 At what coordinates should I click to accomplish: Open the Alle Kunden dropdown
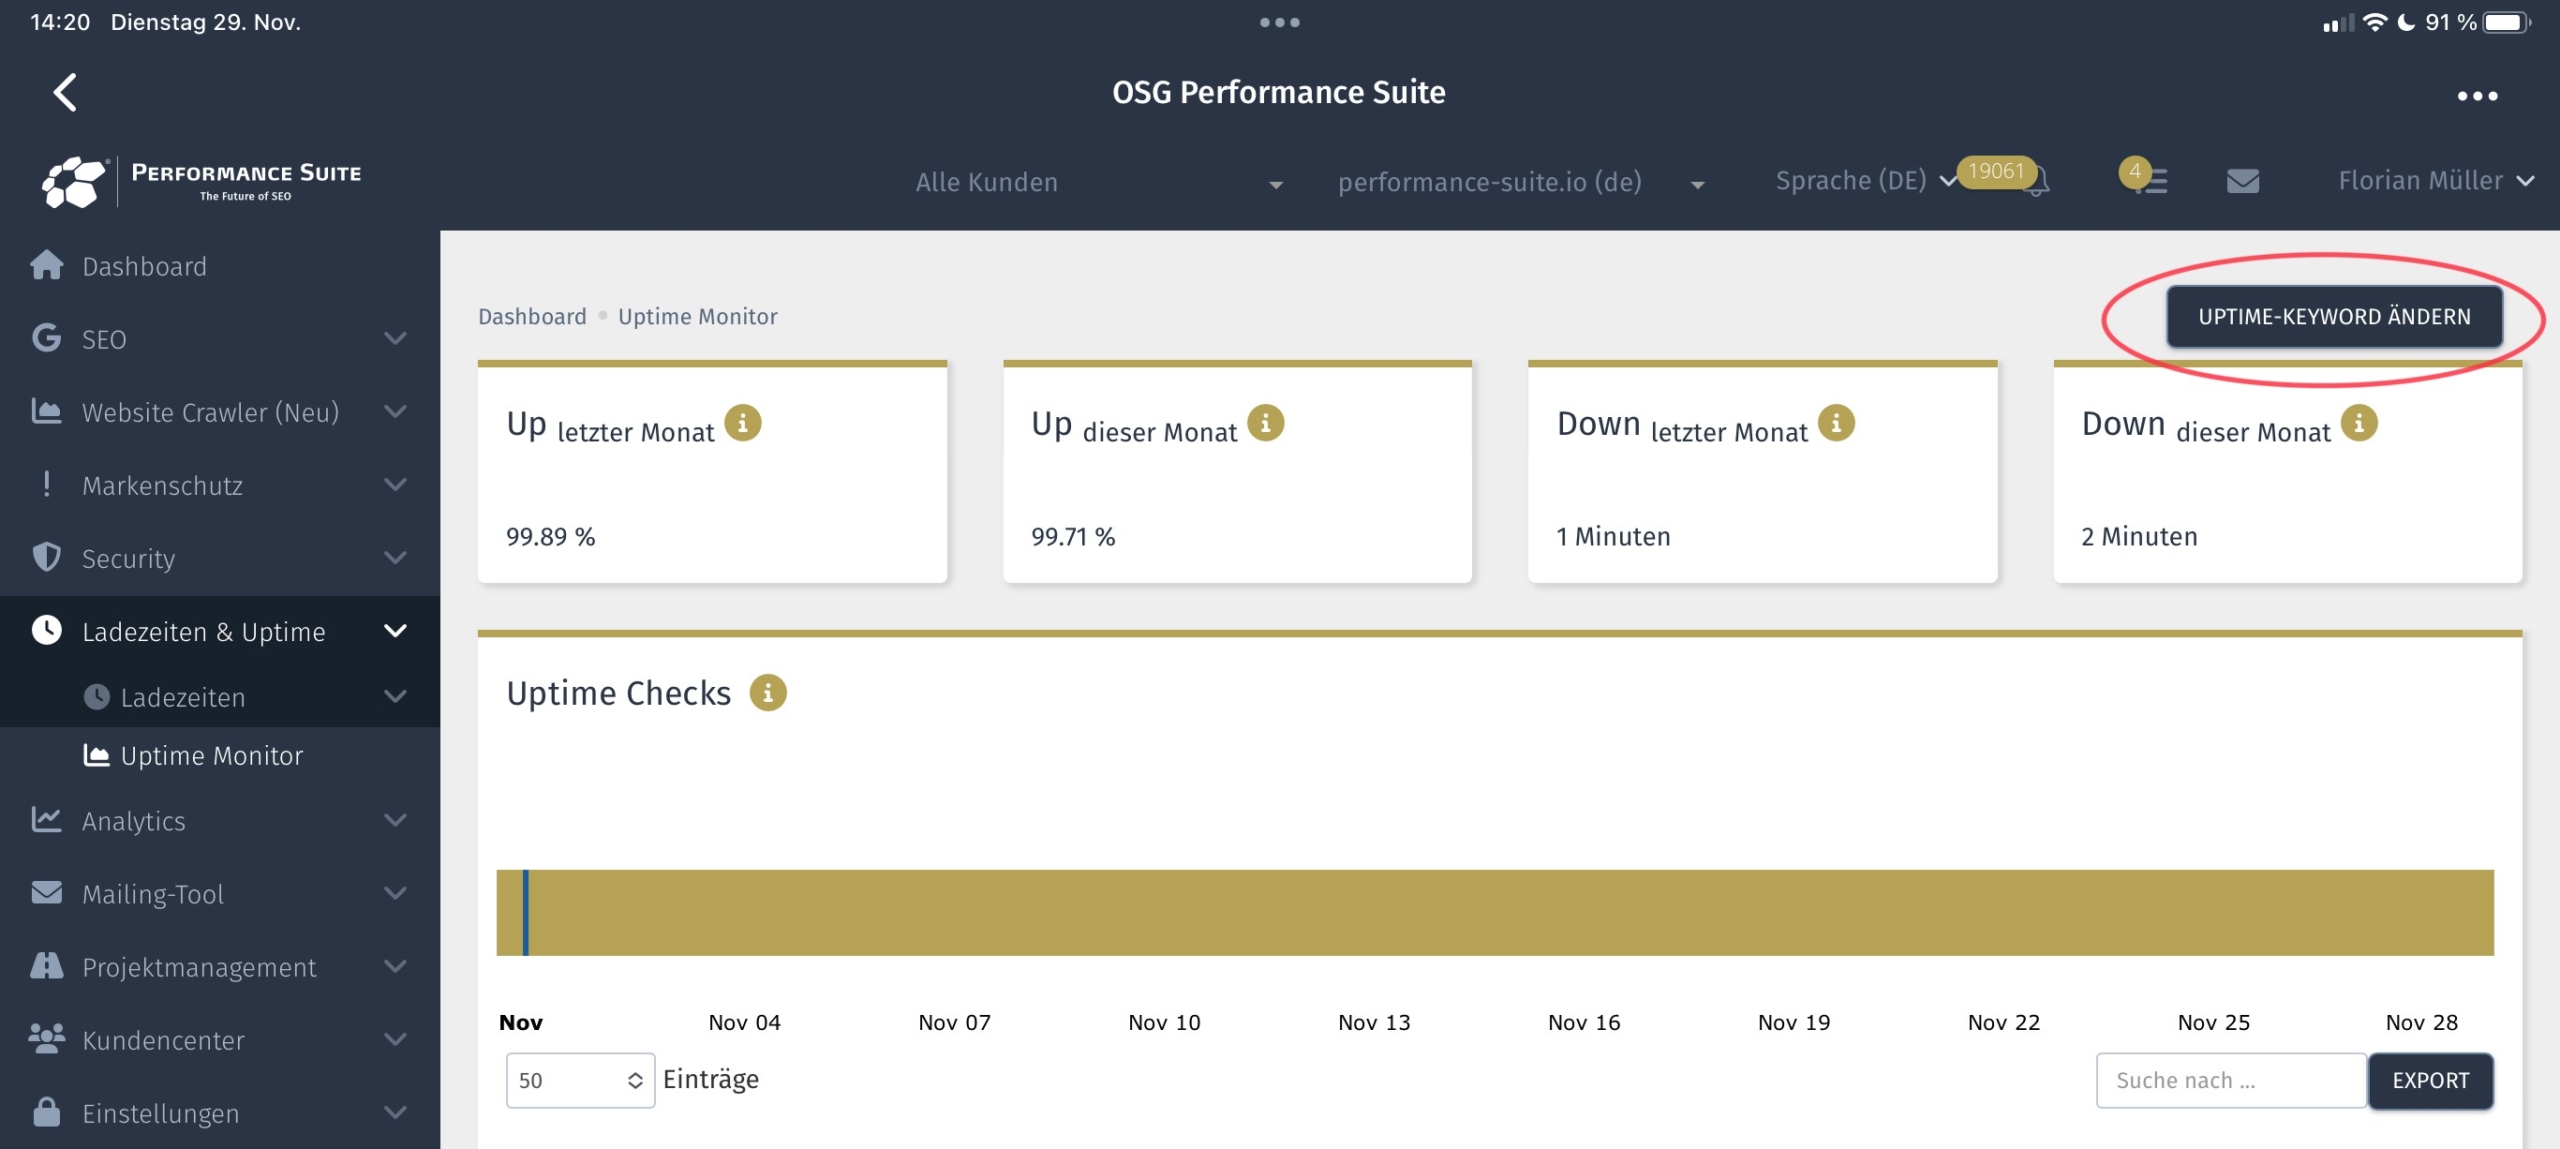click(x=1099, y=182)
